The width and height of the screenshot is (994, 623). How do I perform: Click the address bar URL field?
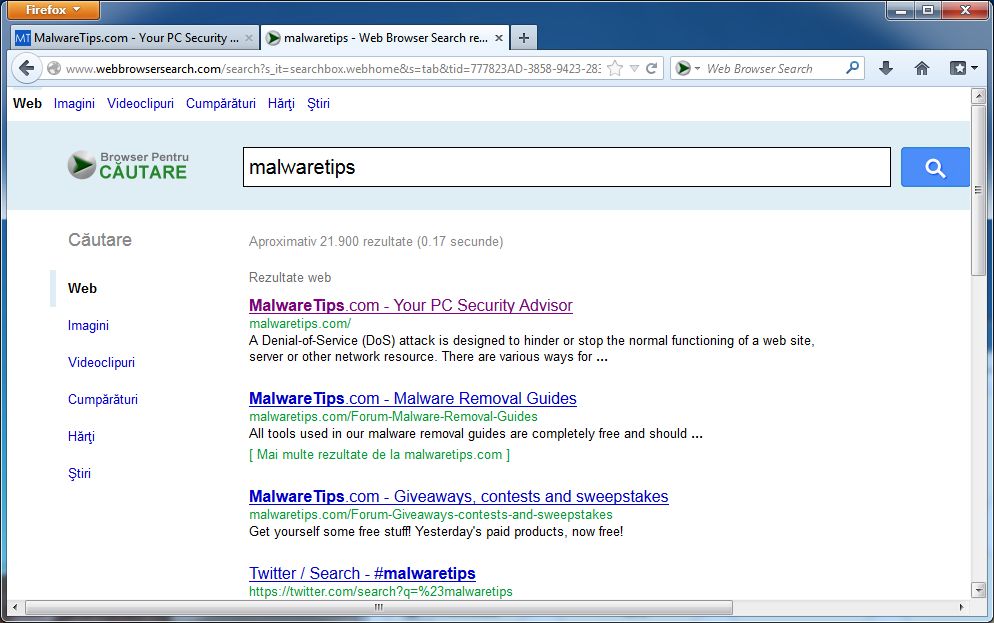(x=333, y=68)
